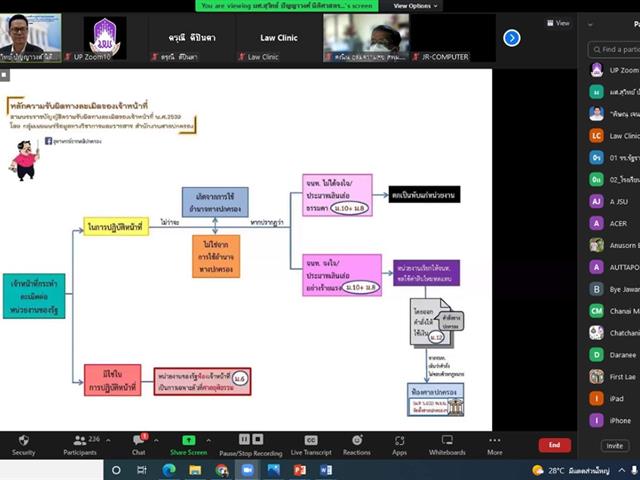Select the presenter's video thumbnail
This screenshot has width=640, height=480.
coord(31,38)
